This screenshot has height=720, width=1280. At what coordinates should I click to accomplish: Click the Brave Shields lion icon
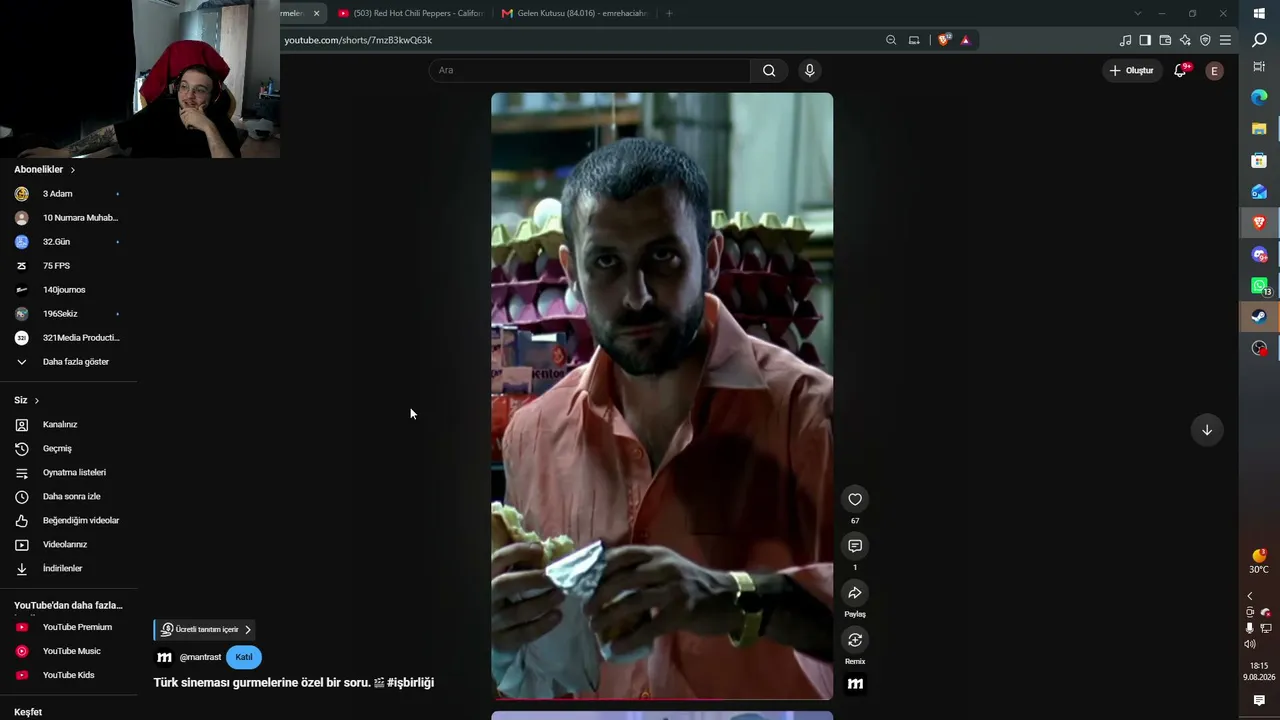(944, 40)
